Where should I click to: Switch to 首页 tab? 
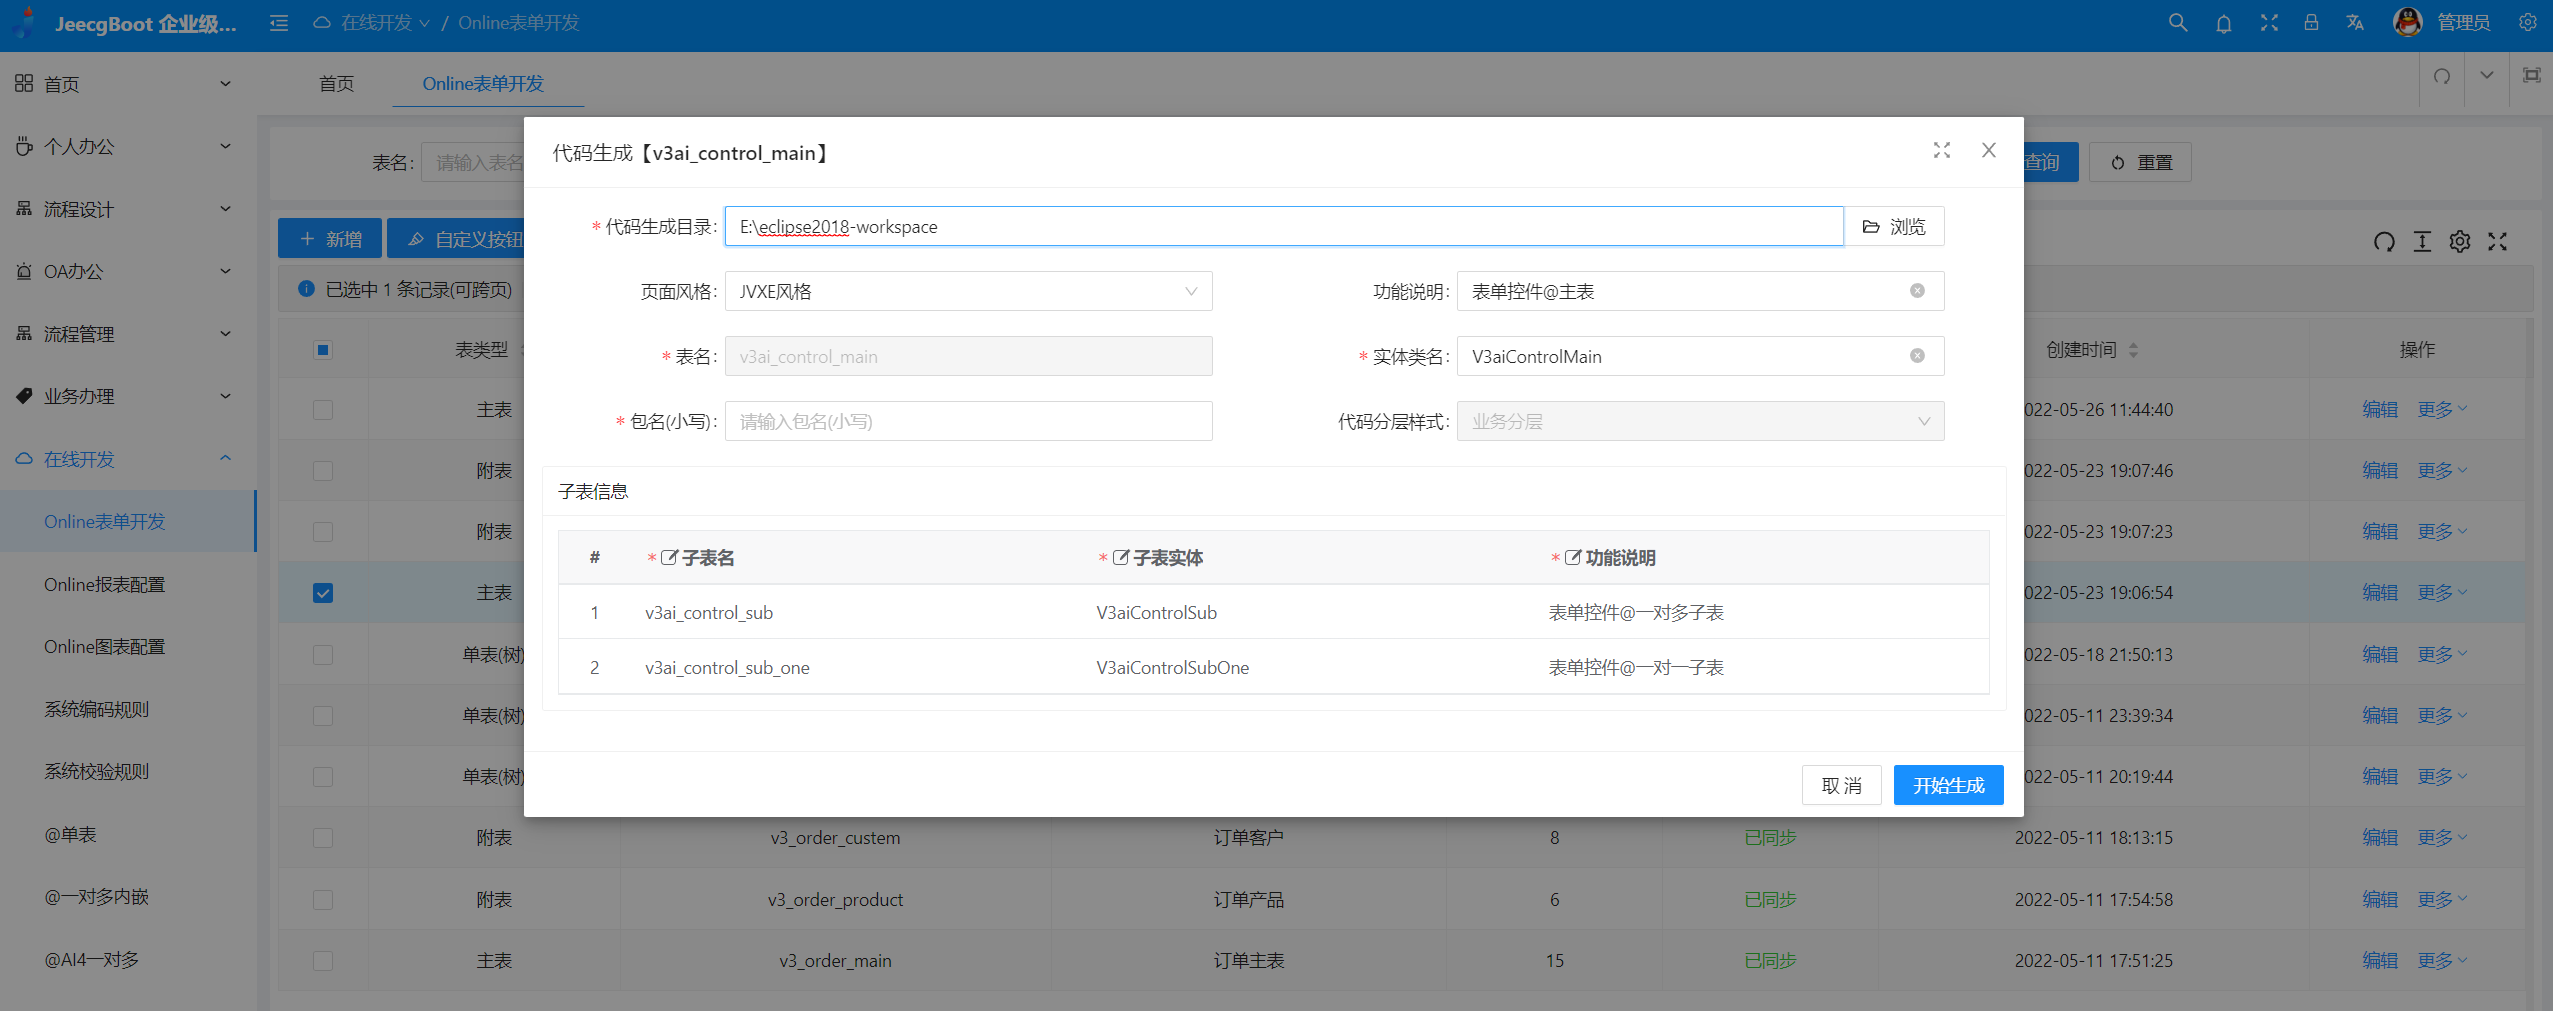(336, 84)
